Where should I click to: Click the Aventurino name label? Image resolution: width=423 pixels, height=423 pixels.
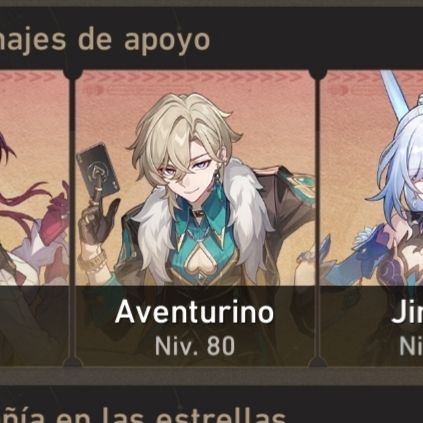pyautogui.click(x=195, y=312)
